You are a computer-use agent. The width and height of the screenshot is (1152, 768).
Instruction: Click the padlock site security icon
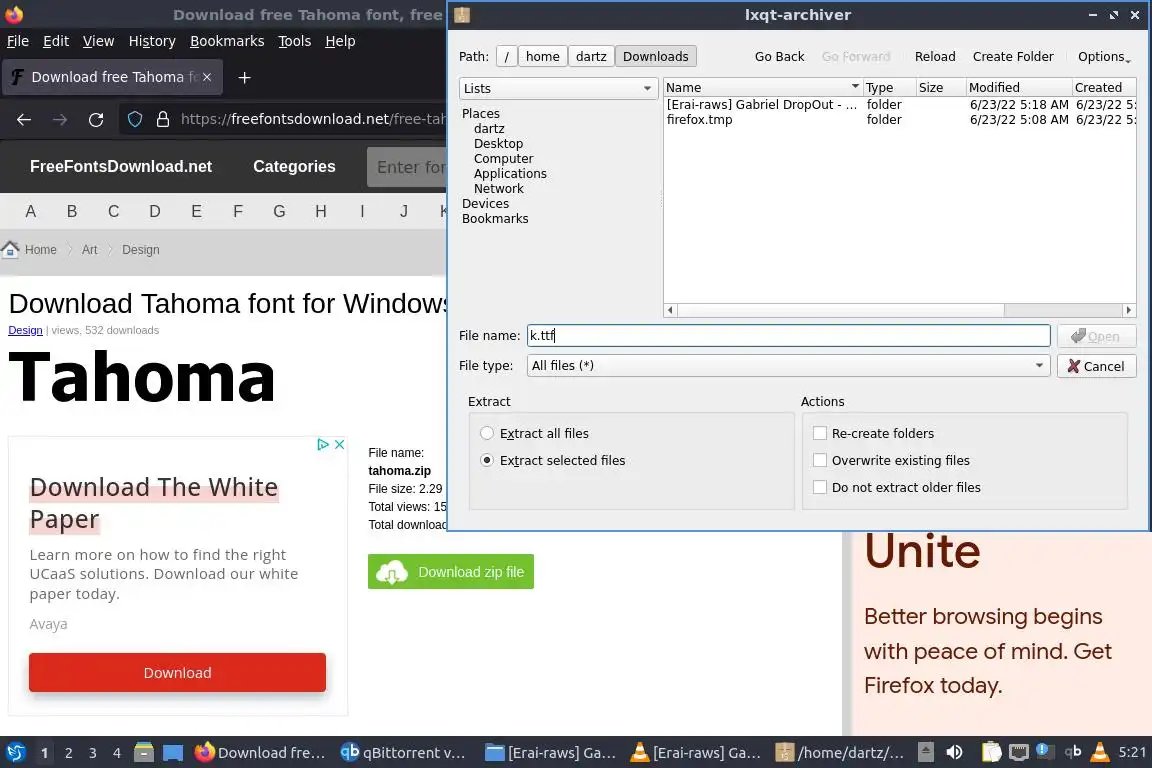[x=163, y=119]
